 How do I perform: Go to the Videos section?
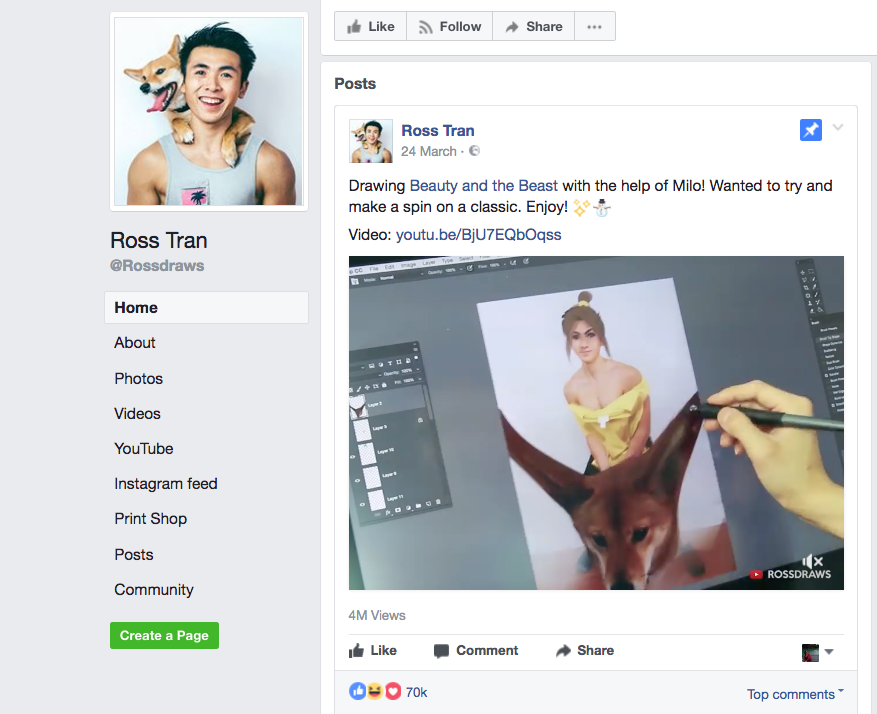pos(137,414)
